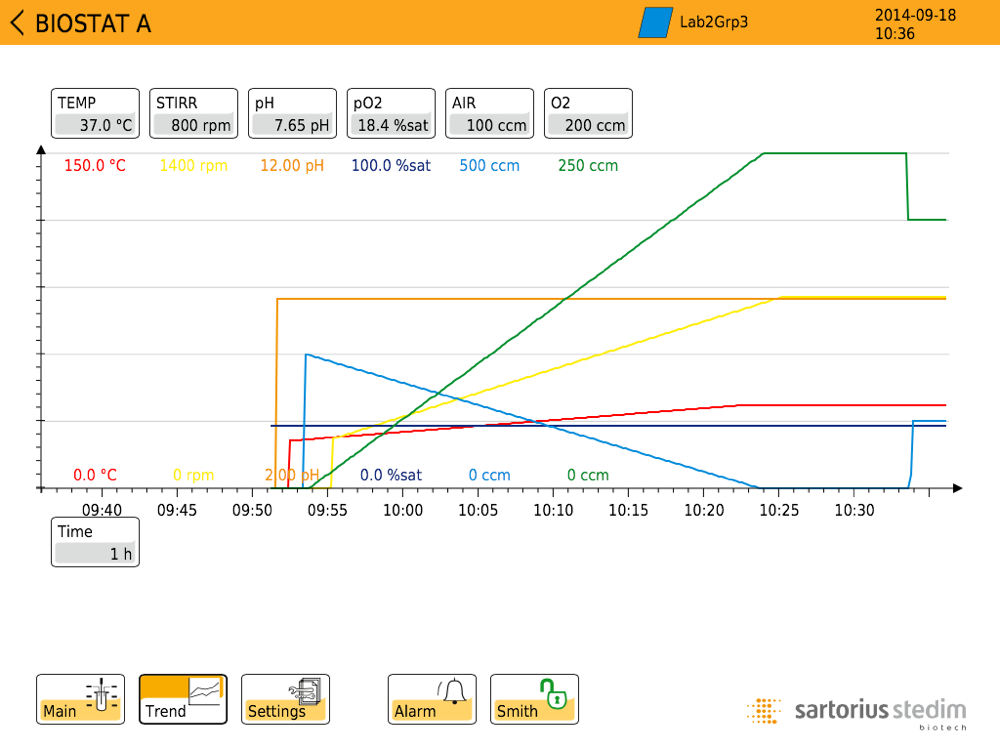Image resolution: width=1000 pixels, height=750 pixels.
Task: Open the O2 200 ccm channel box
Action: pos(588,114)
